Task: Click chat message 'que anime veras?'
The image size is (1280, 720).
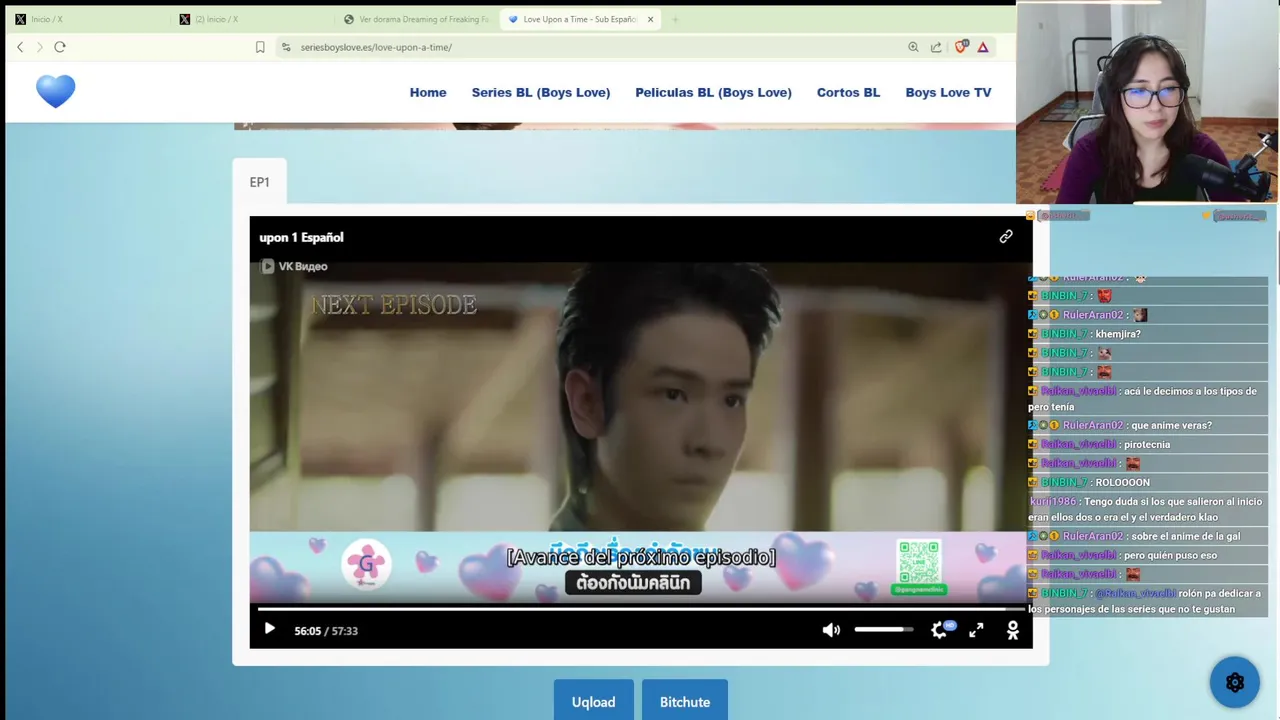Action: [x=1171, y=425]
